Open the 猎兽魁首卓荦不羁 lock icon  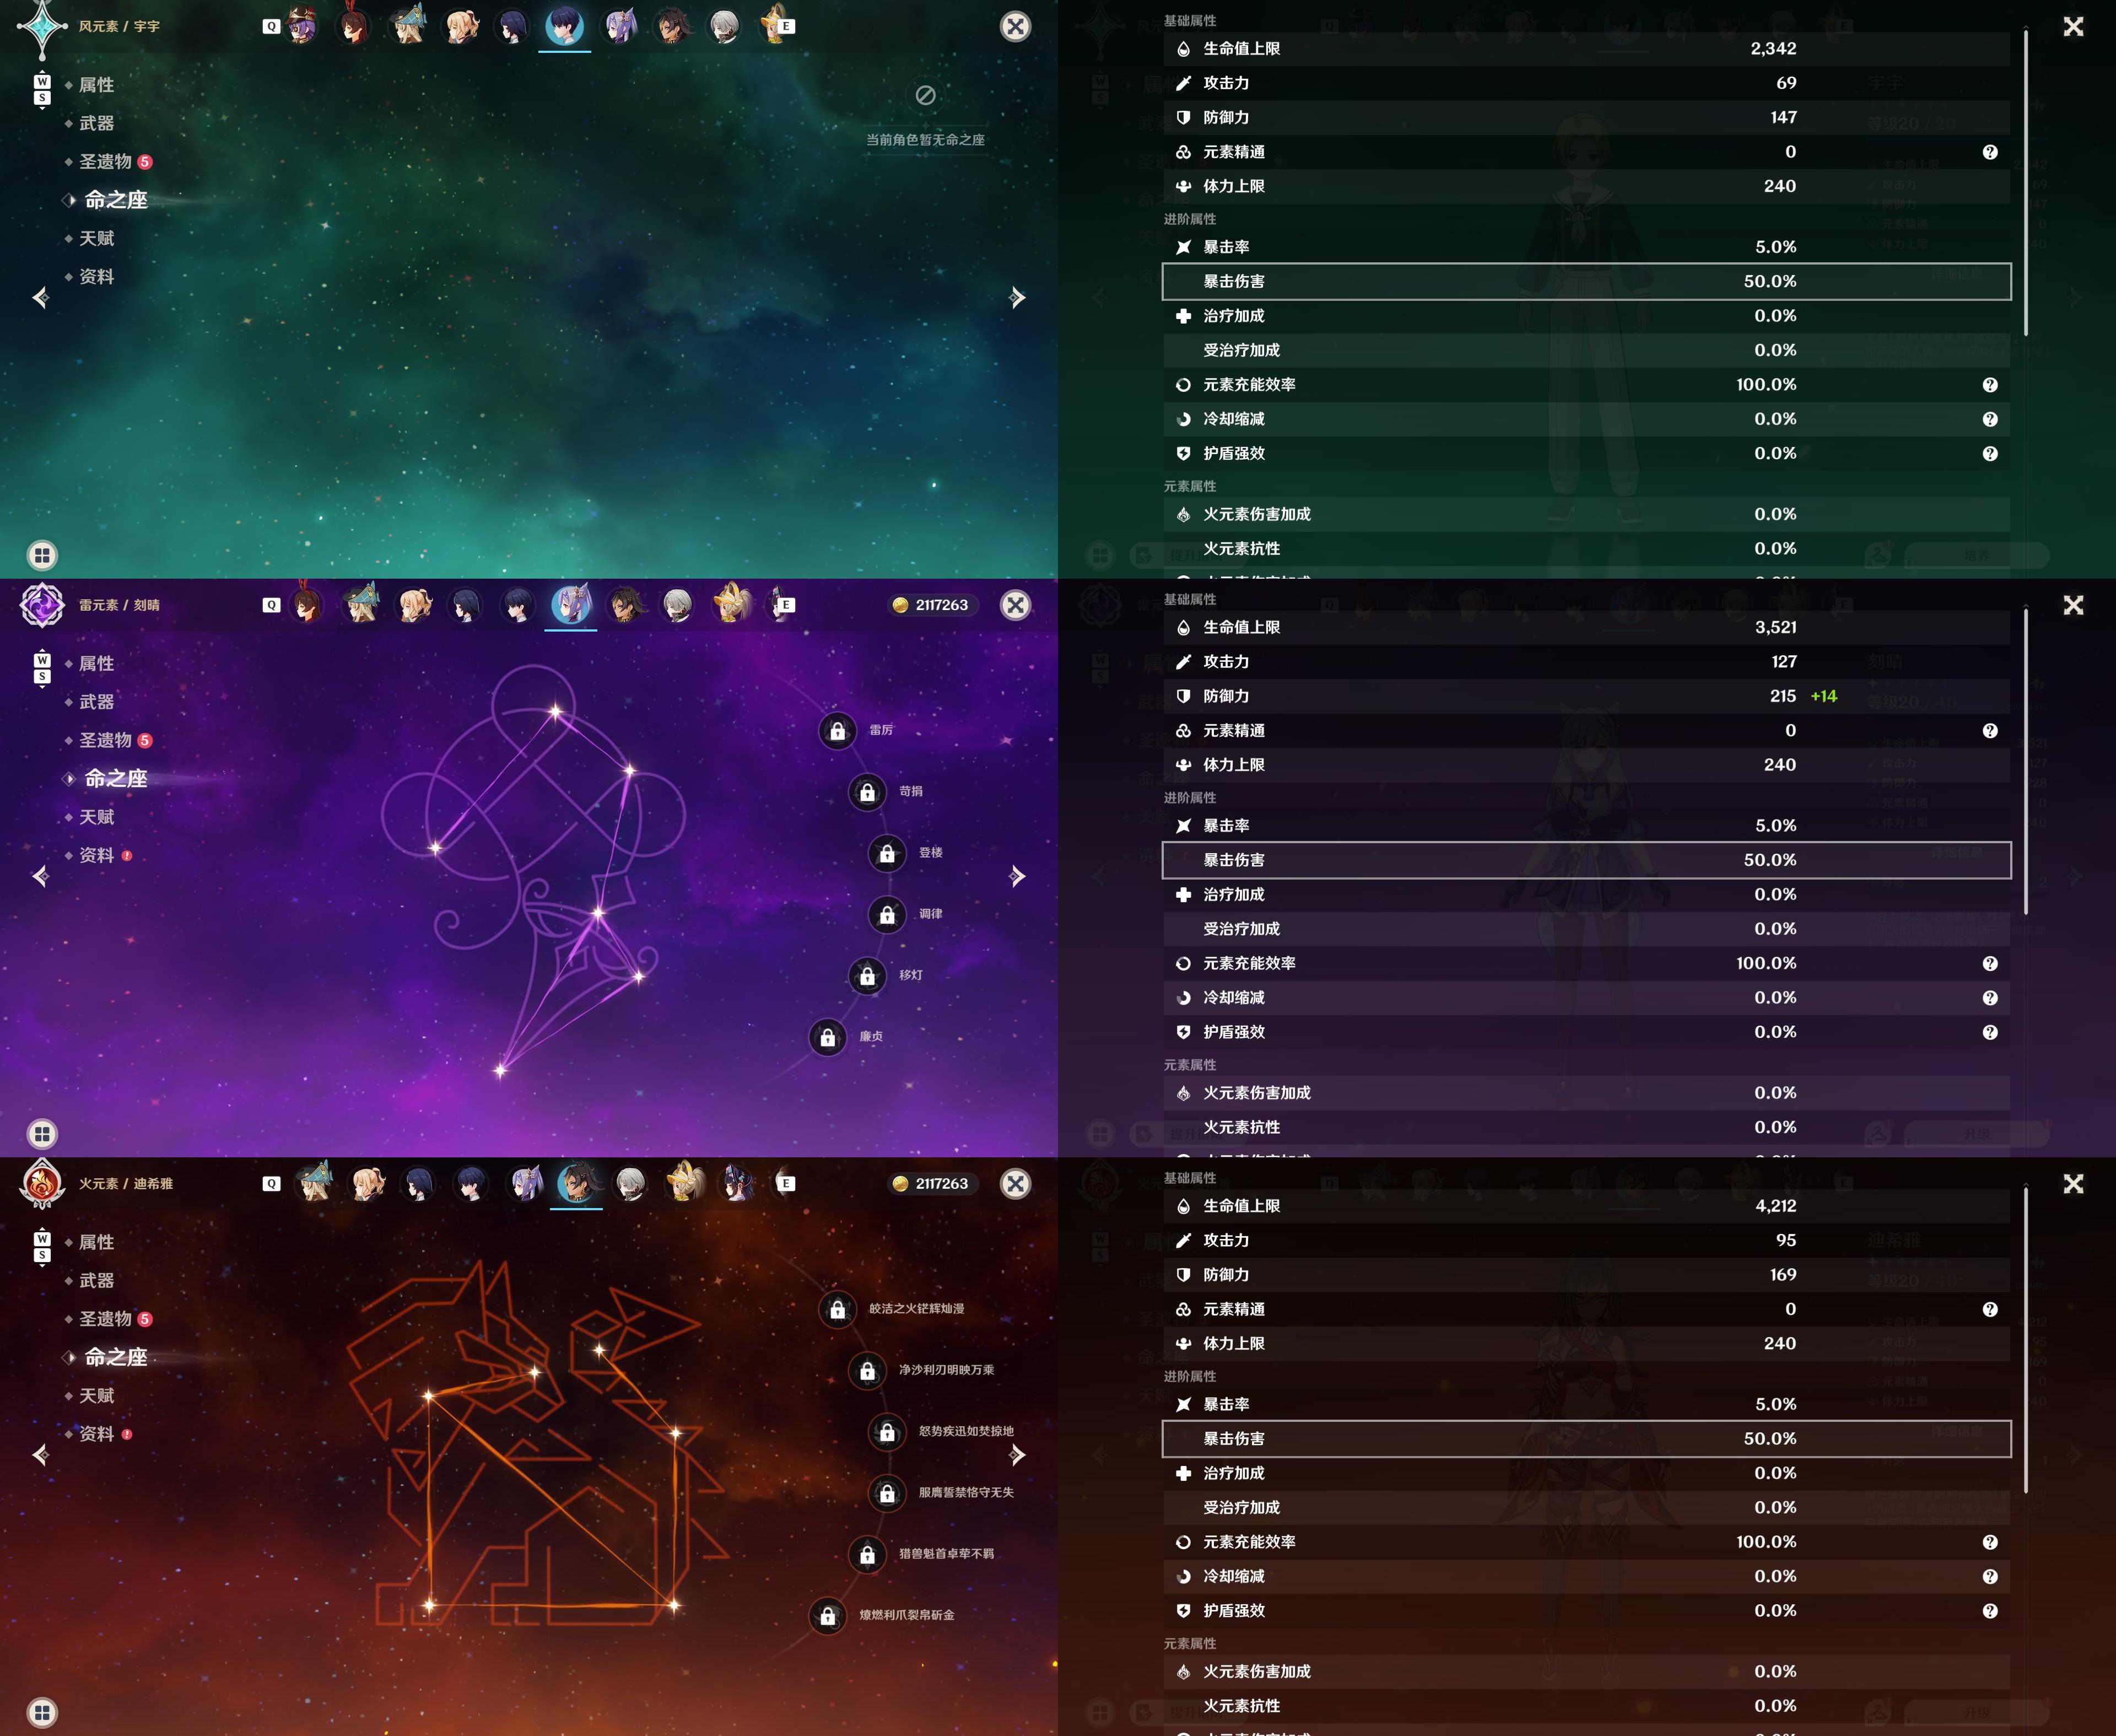click(x=867, y=1555)
